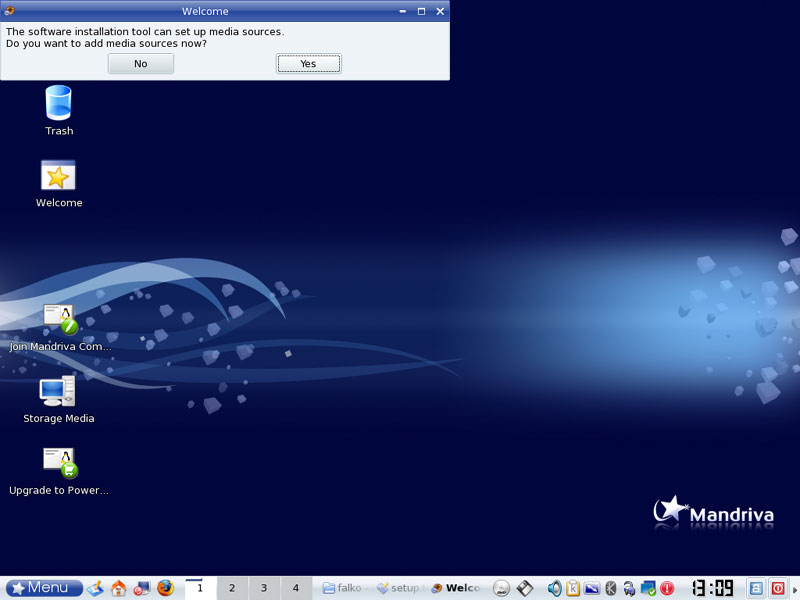800x600 pixels.
Task: Click the red update alert tray icon
Action: tap(667, 588)
